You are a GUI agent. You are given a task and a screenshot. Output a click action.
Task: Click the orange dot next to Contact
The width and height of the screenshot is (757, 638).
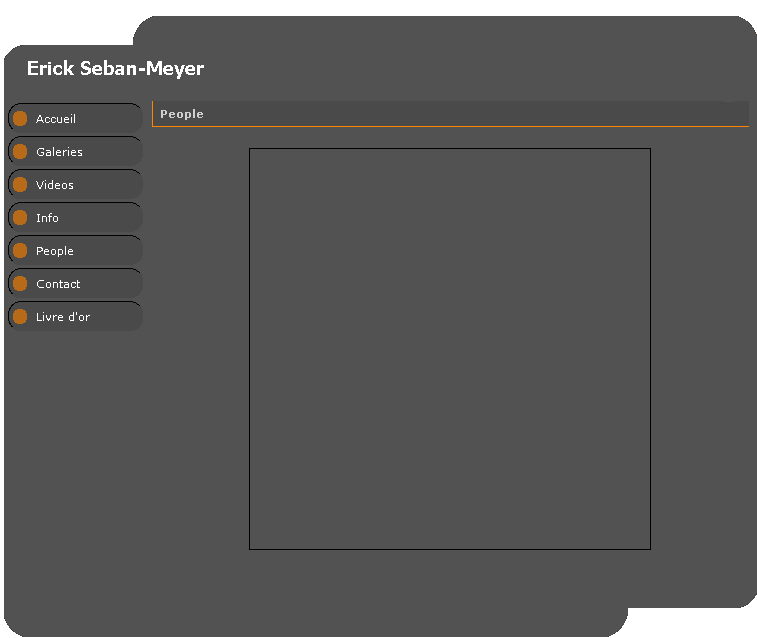(20, 284)
